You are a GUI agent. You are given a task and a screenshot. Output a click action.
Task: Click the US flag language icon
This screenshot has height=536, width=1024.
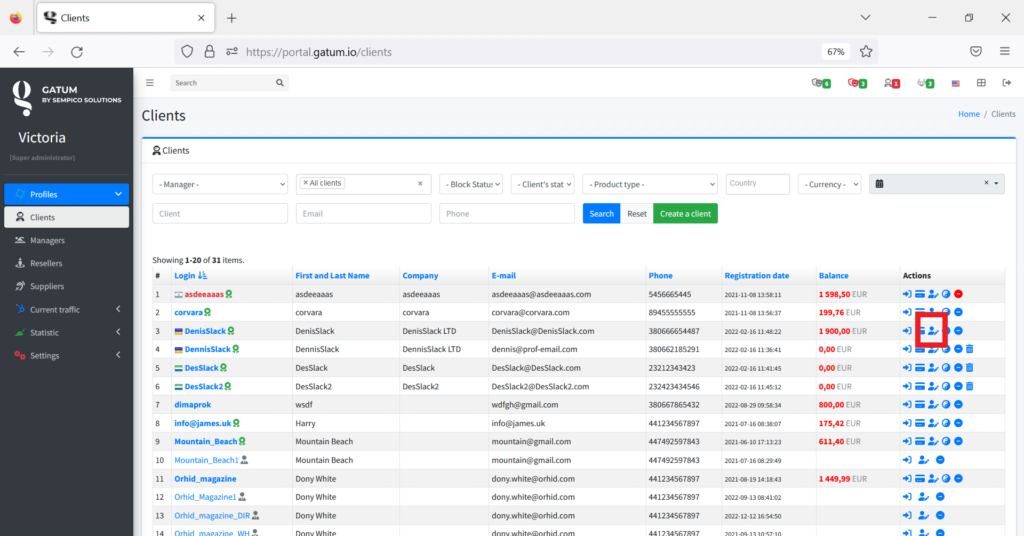956,83
